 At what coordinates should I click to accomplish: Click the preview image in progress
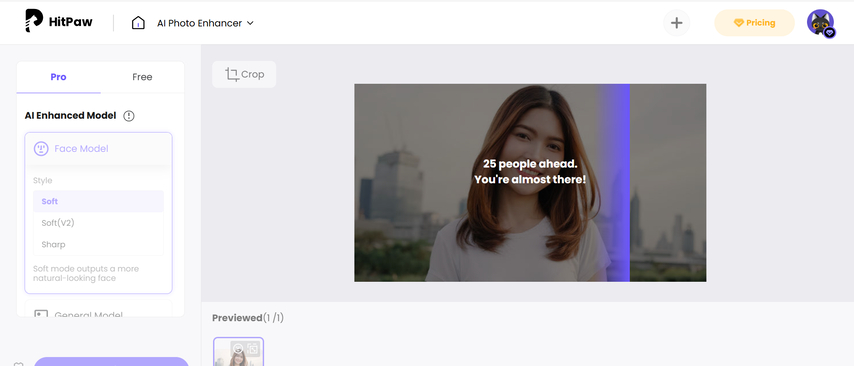tap(530, 183)
